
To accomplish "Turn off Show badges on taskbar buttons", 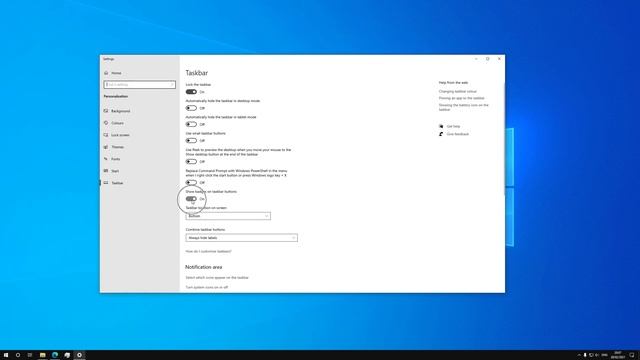I will point(191,199).
